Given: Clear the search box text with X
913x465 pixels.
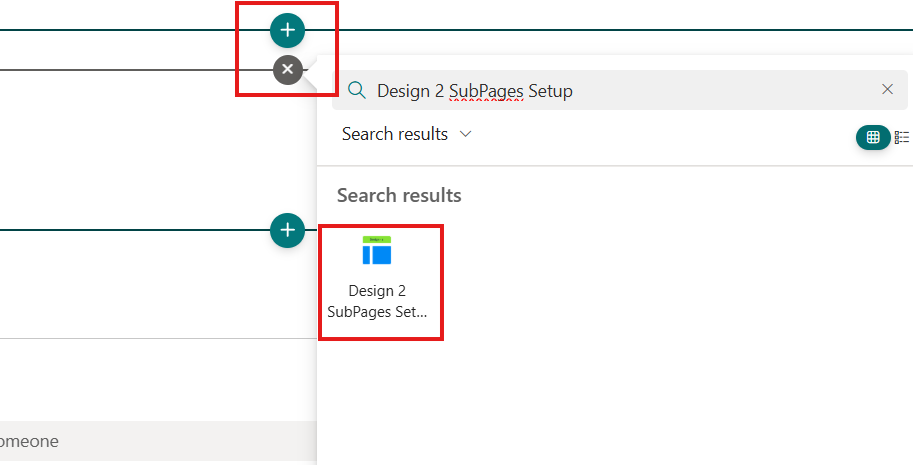Looking at the screenshot, I should (x=887, y=90).
